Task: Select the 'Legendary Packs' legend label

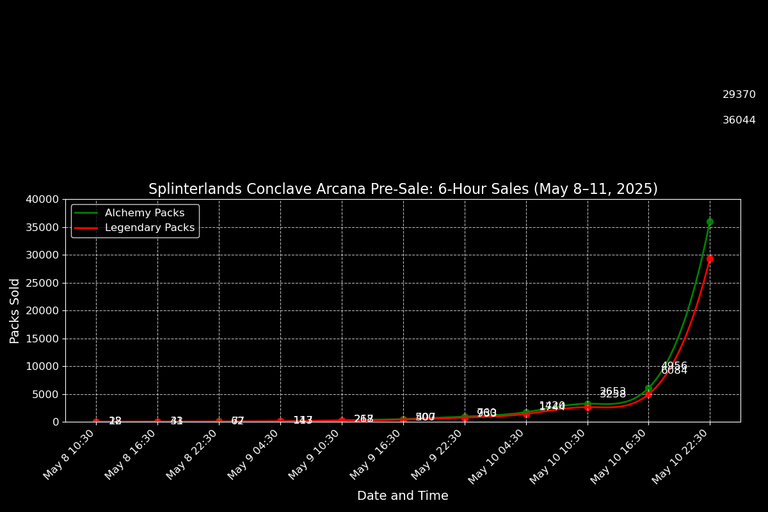Action: pyautogui.click(x=149, y=227)
